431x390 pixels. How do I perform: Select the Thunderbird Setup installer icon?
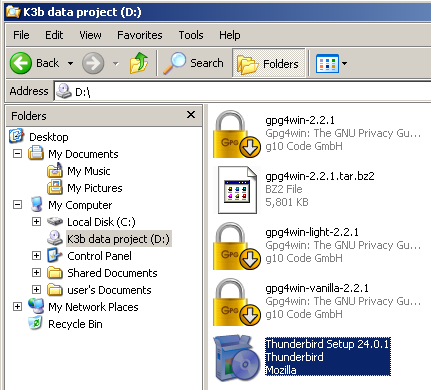237,358
